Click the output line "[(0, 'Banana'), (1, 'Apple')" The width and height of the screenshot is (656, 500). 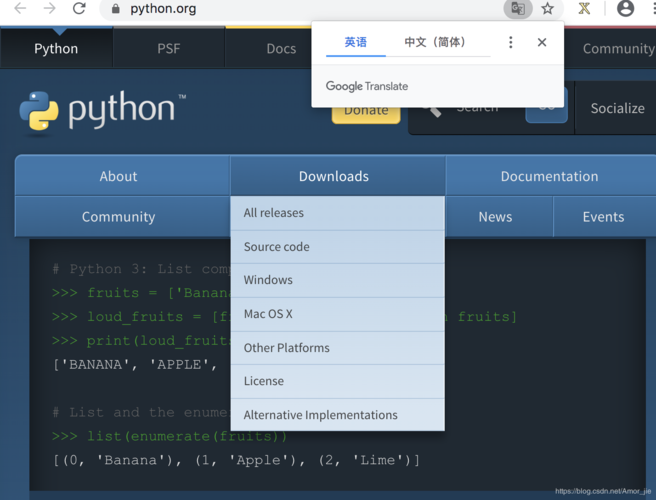[236, 460]
